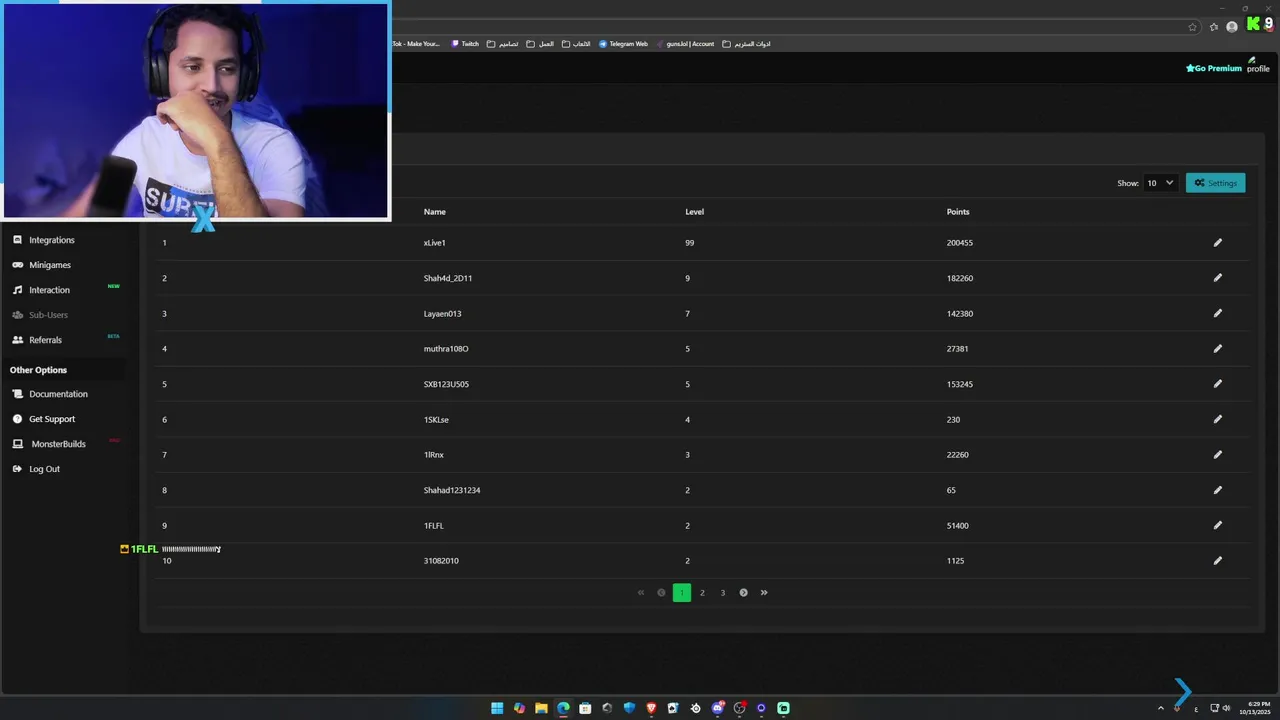
Task: Edit the xLive1 row with the pencil icon
Action: pyautogui.click(x=1217, y=243)
